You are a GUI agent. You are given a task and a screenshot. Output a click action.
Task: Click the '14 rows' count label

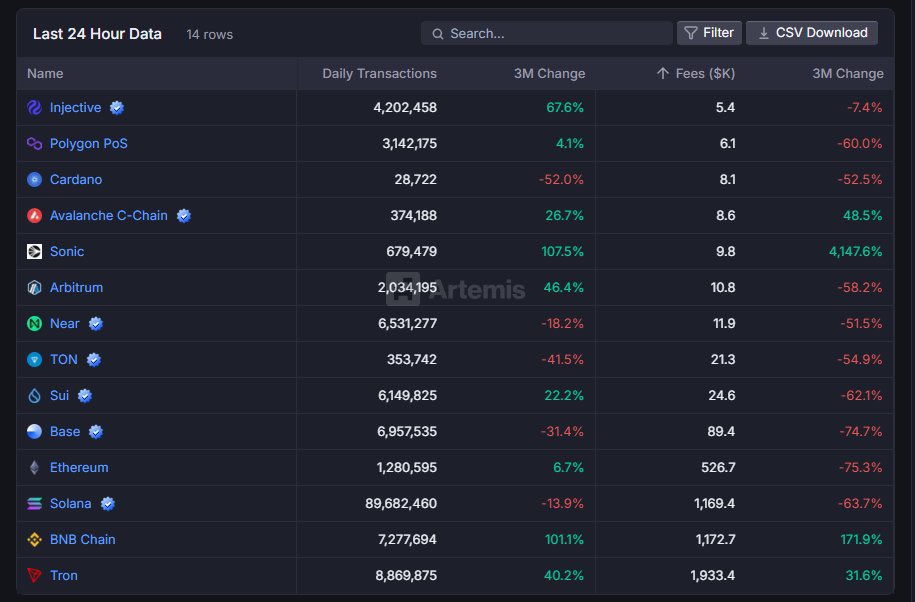209,34
